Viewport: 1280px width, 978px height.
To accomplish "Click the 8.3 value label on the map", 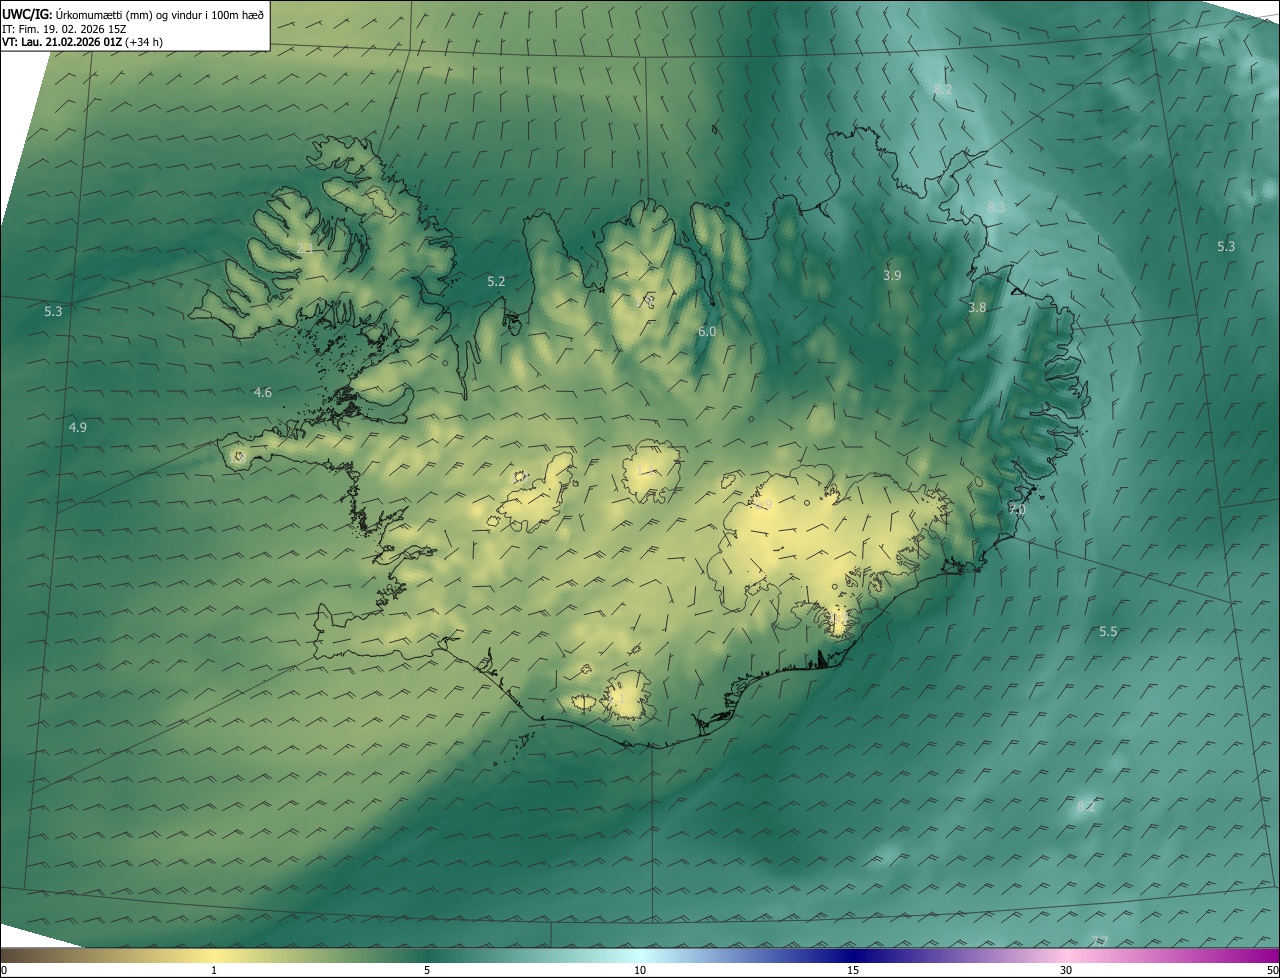I will click(996, 207).
